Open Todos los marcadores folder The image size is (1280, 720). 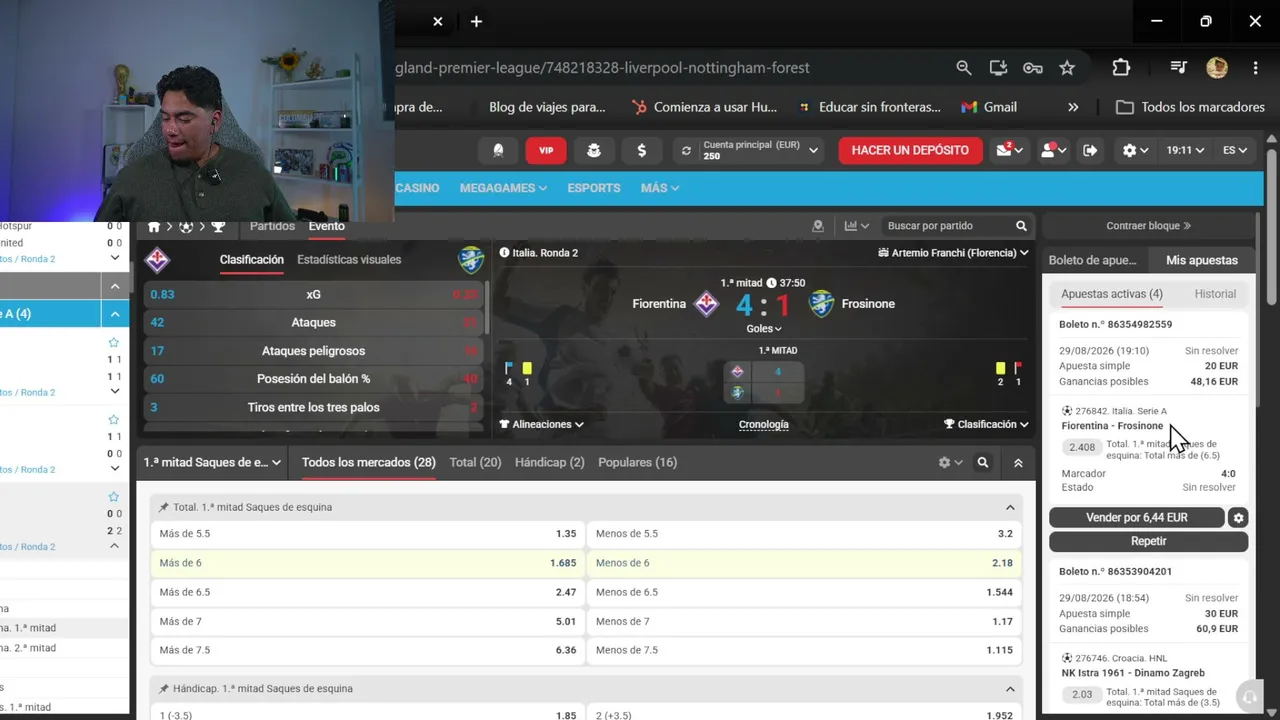click(1190, 107)
